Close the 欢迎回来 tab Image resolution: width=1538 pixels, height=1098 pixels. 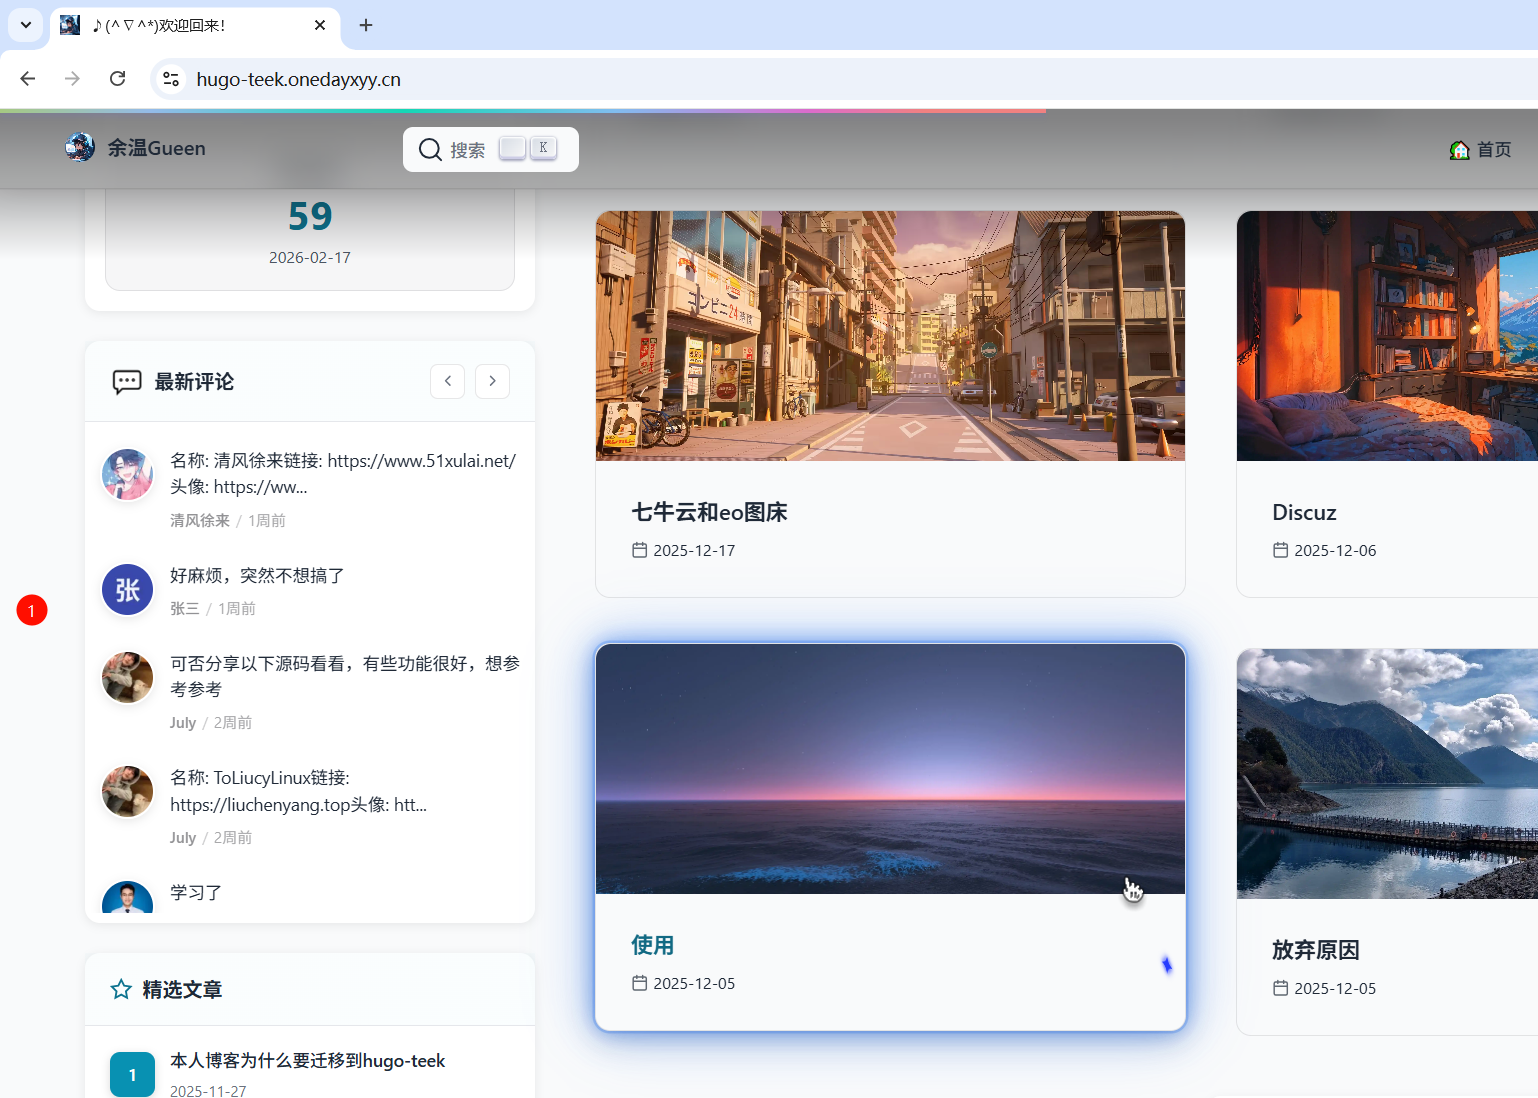[320, 25]
